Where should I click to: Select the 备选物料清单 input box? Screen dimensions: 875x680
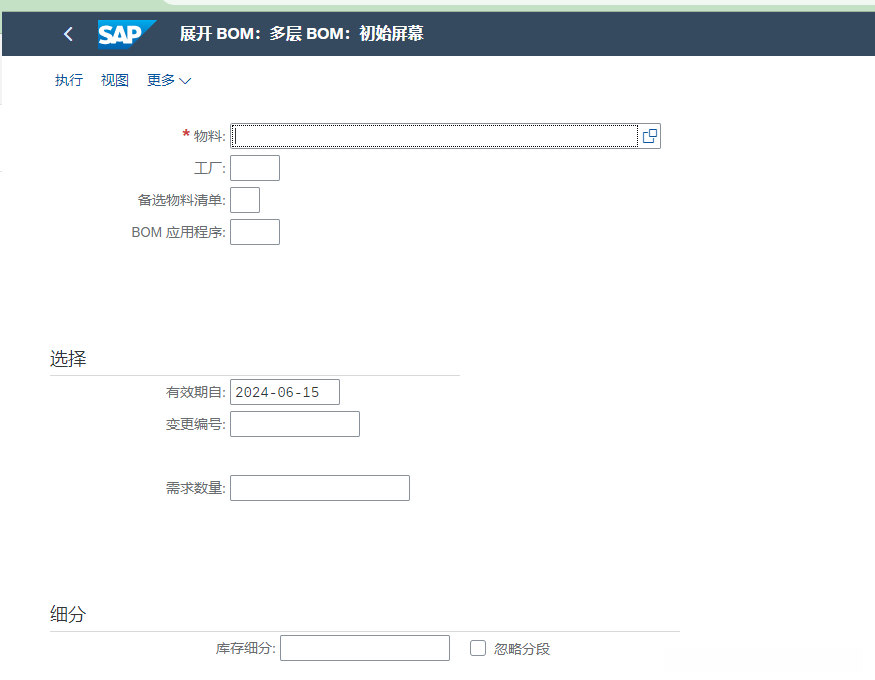245,200
